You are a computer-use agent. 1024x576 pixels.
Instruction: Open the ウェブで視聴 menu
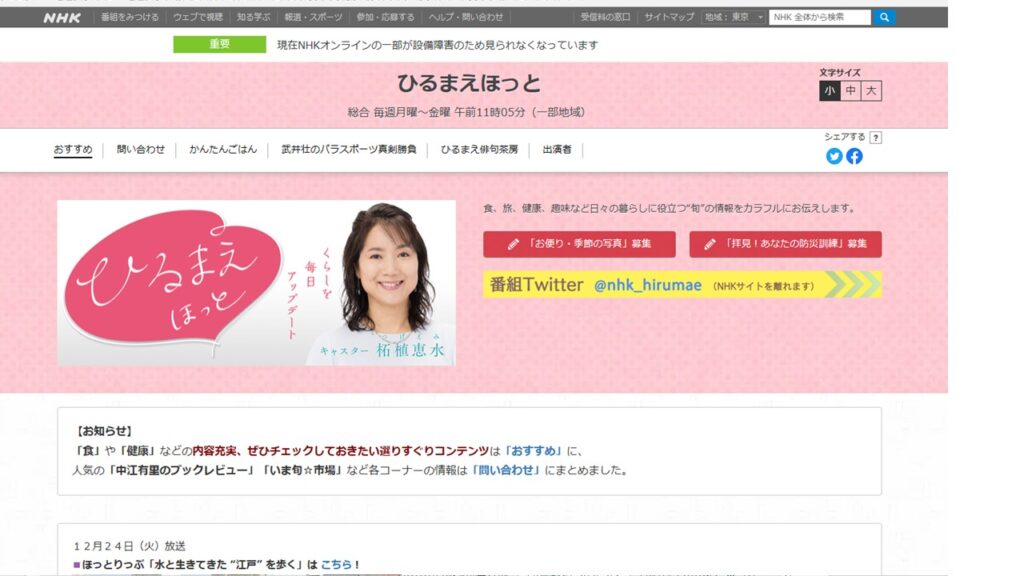(198, 17)
